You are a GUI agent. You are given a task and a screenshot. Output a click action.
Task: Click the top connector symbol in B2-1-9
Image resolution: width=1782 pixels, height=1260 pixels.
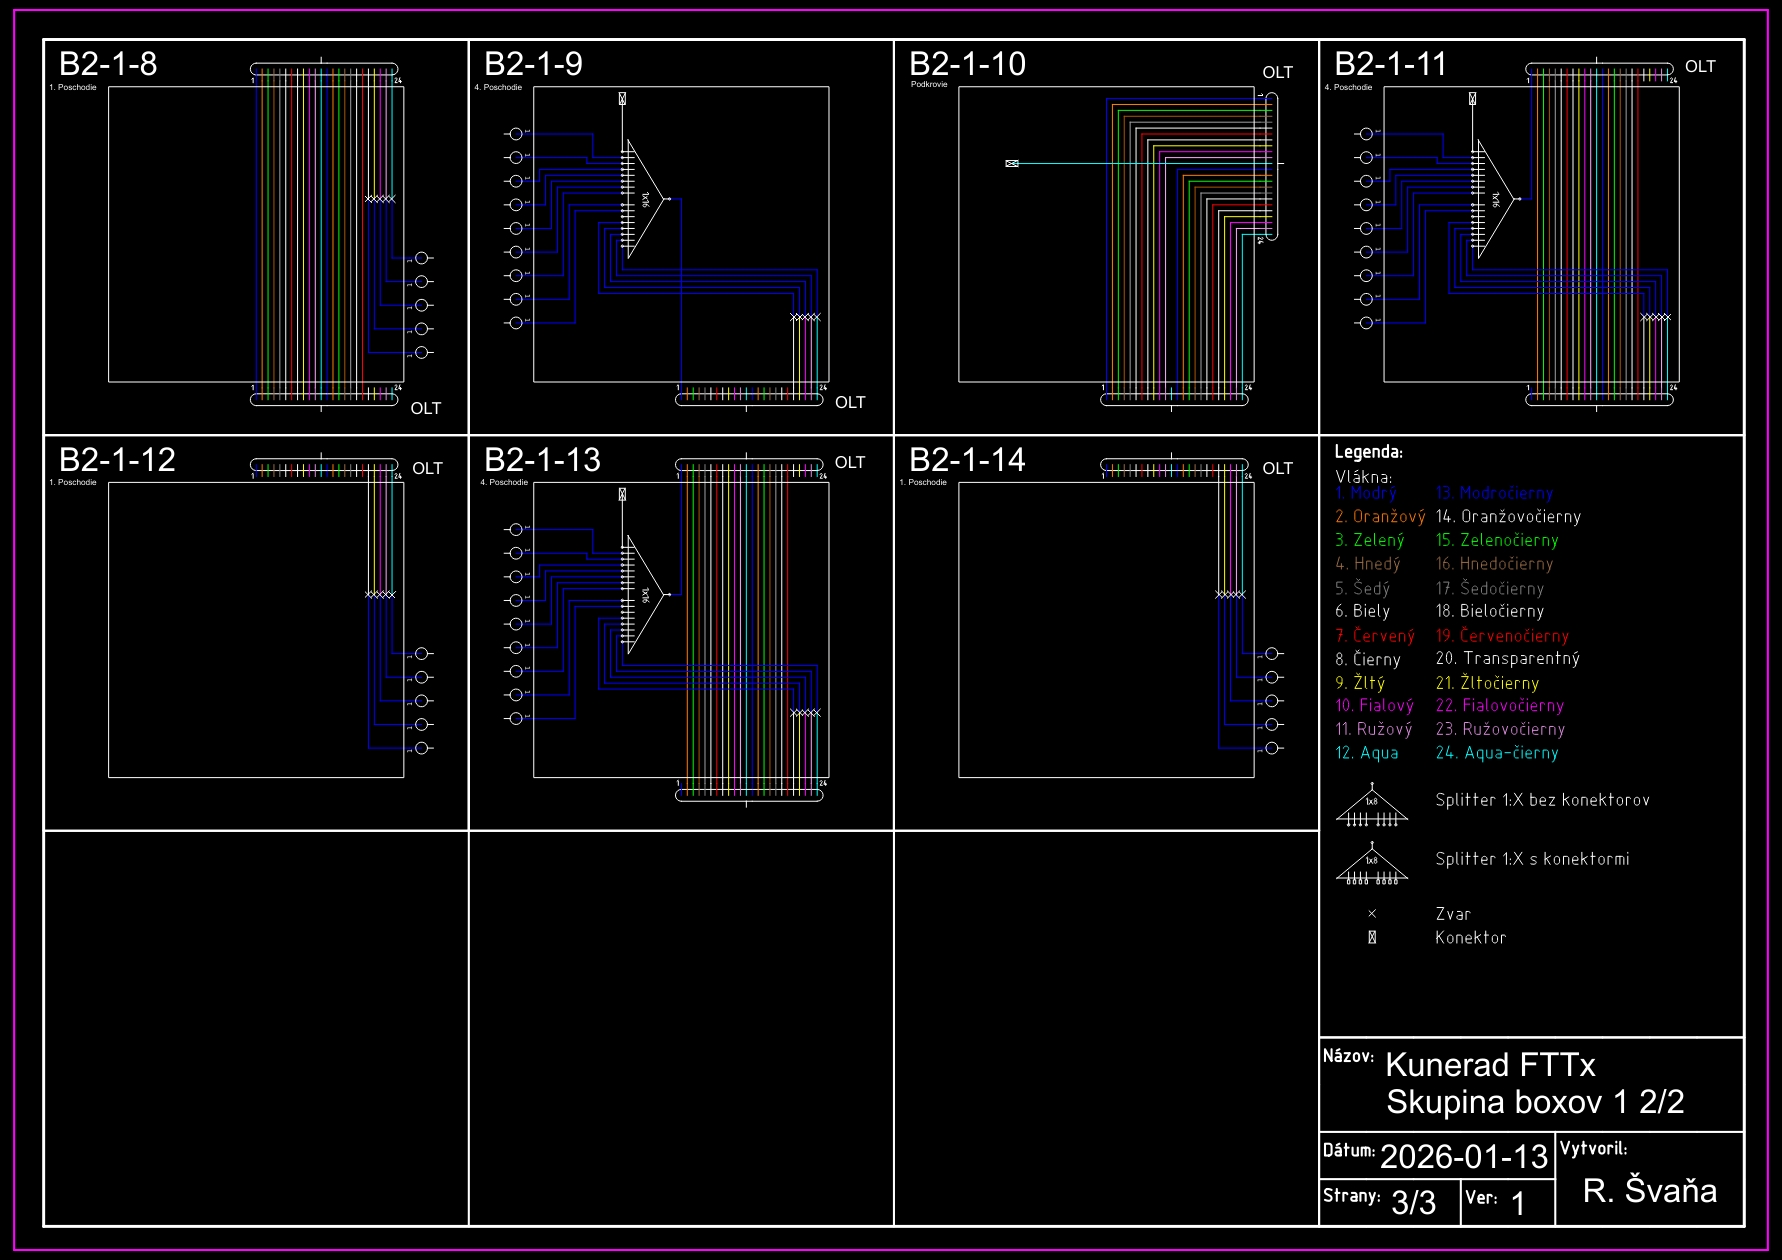pos(622,99)
